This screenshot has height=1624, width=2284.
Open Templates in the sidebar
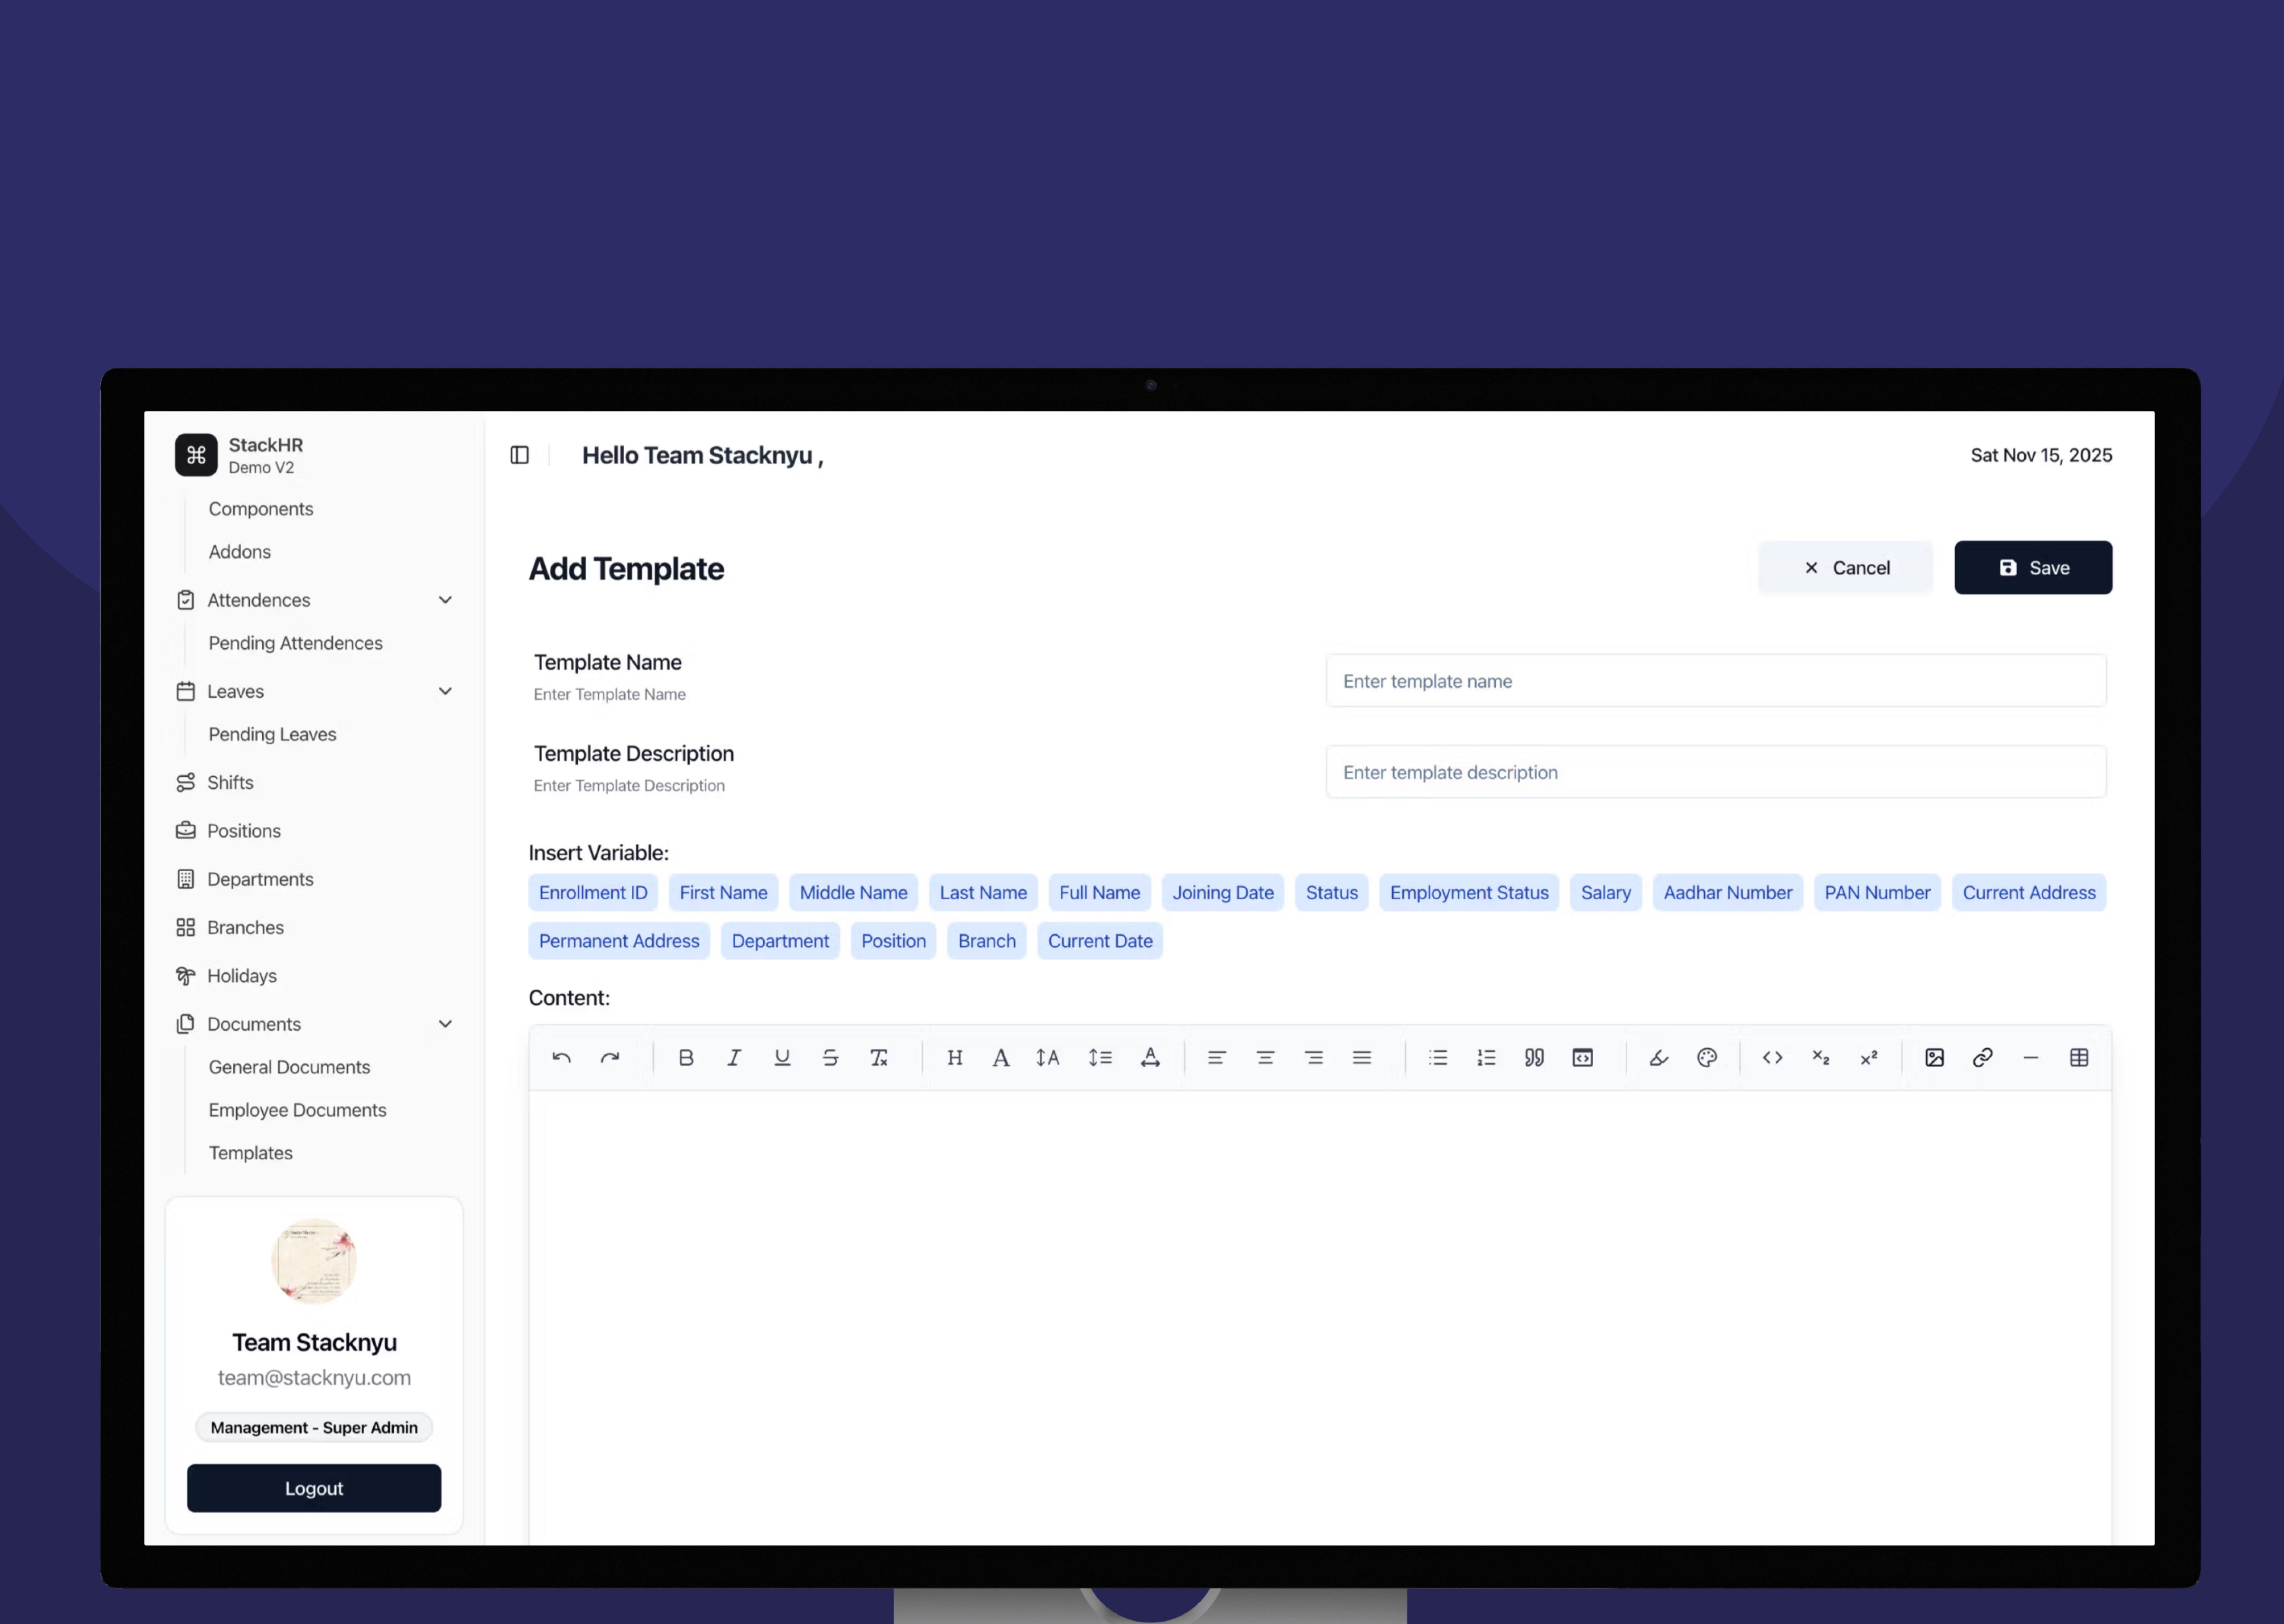pyautogui.click(x=251, y=1153)
